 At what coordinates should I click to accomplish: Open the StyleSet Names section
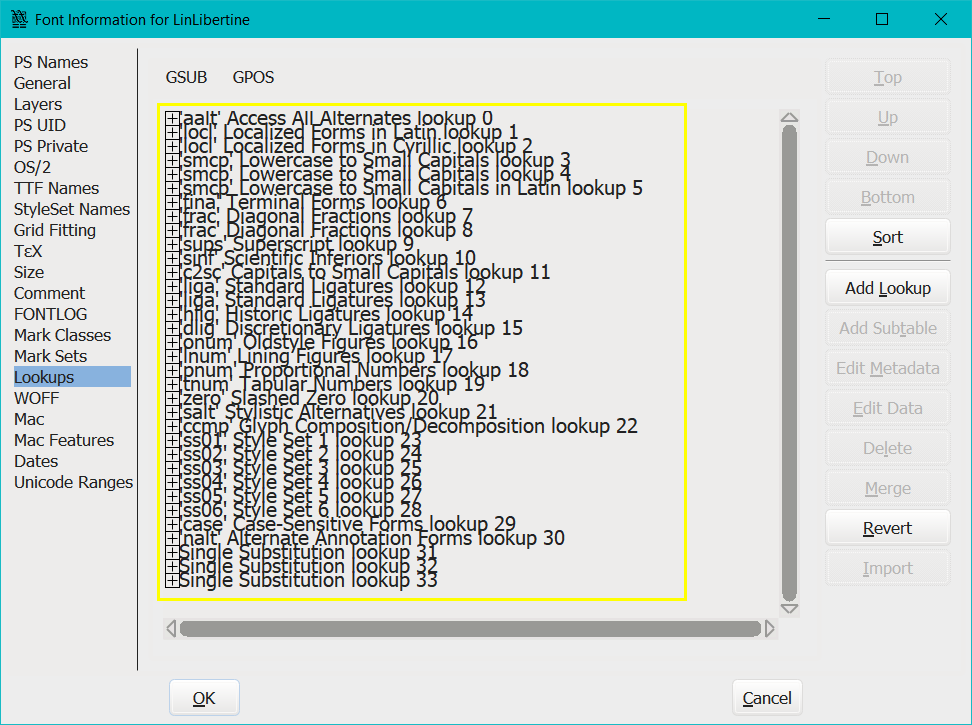point(72,209)
